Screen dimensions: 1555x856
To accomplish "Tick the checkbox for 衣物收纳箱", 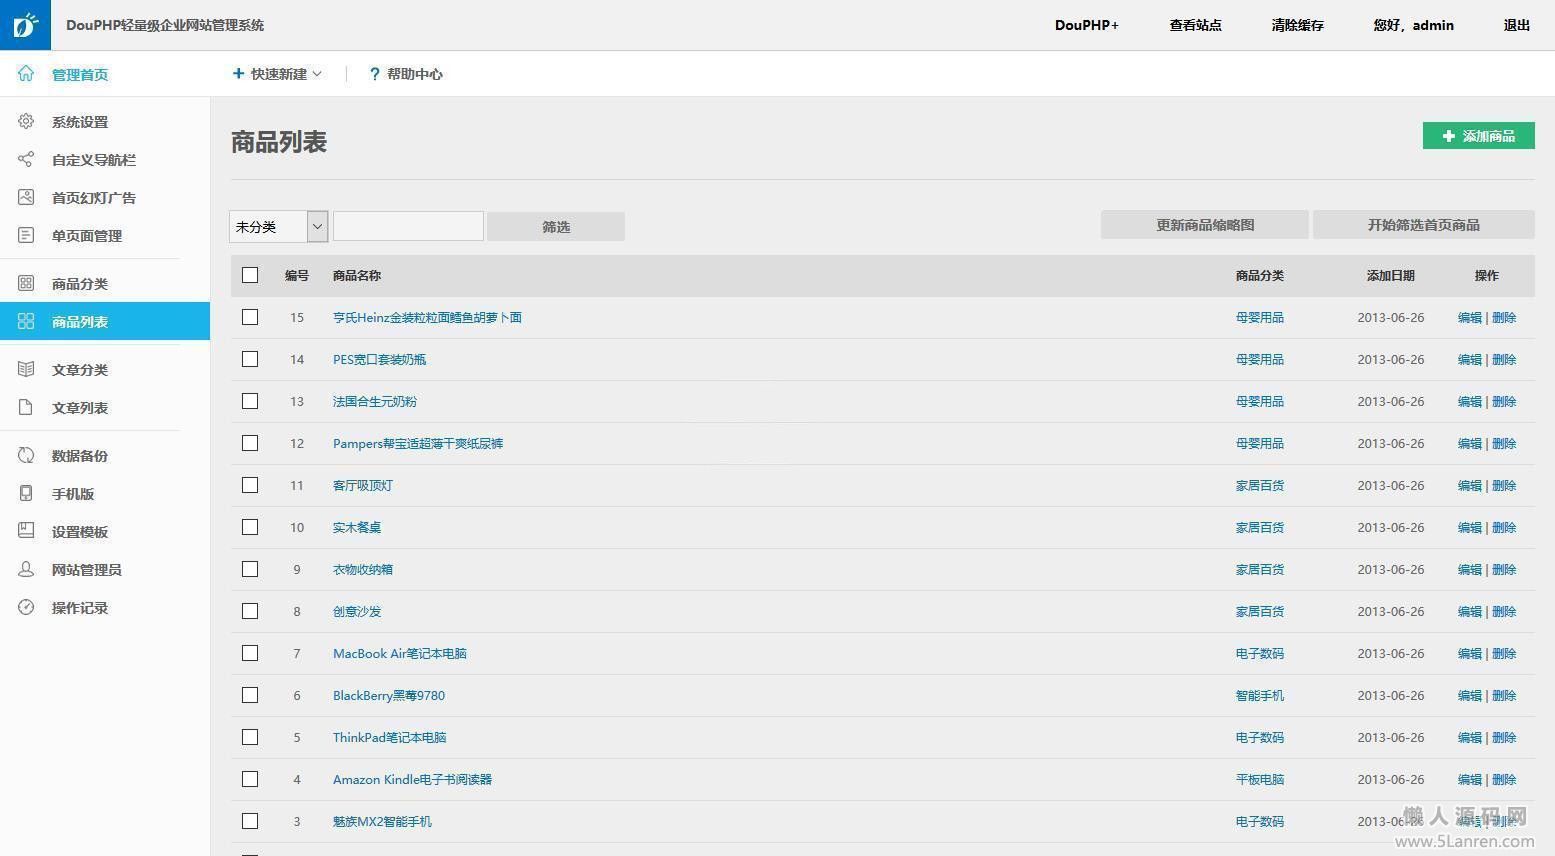I will pyautogui.click(x=250, y=569).
